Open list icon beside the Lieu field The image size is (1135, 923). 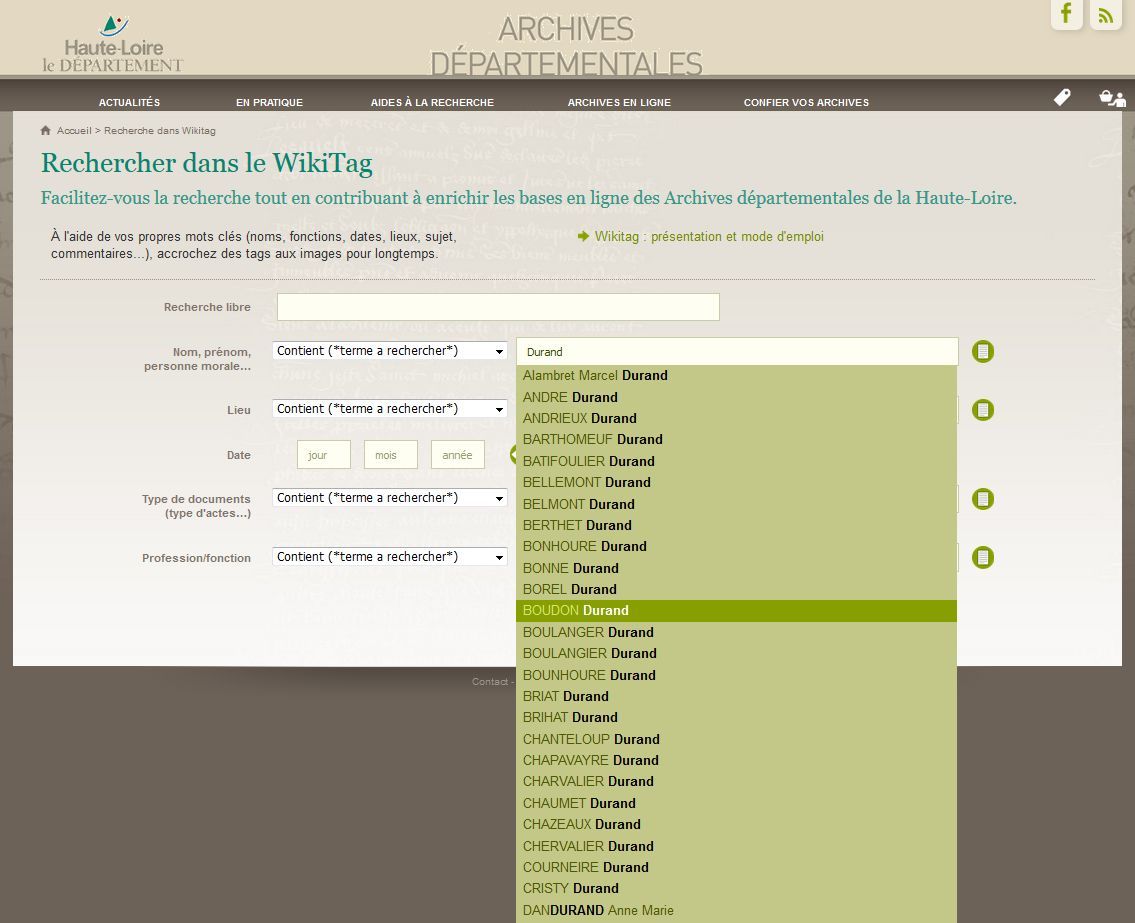(x=983, y=410)
